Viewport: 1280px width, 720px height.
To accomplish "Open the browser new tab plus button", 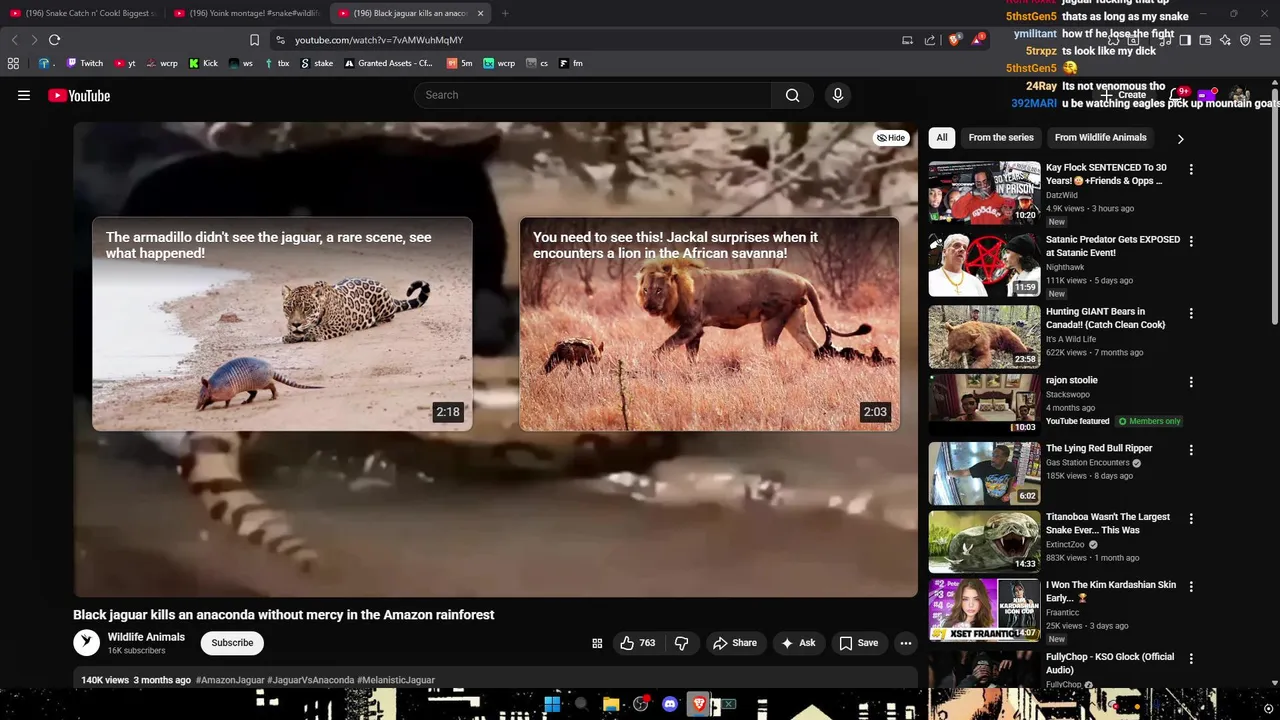I will 505,13.
